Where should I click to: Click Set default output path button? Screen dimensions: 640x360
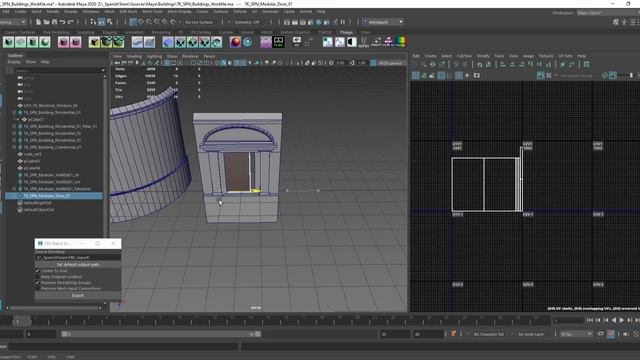click(x=78, y=264)
